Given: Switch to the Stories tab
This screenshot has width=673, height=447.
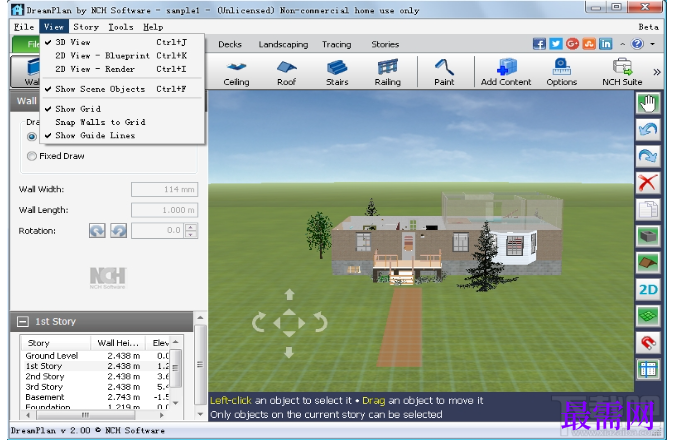Looking at the screenshot, I should [x=385, y=44].
